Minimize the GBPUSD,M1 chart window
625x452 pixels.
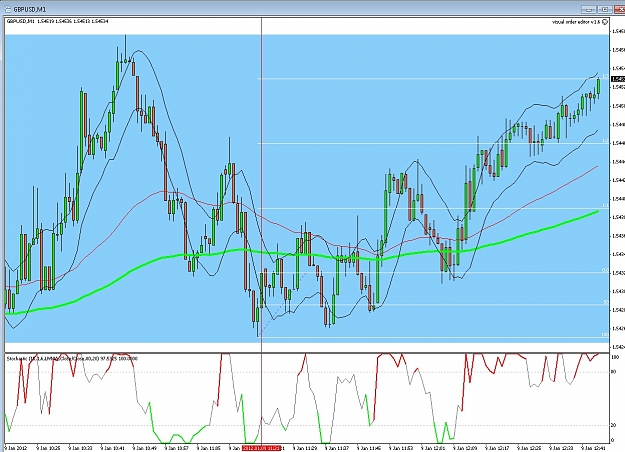coord(589,9)
